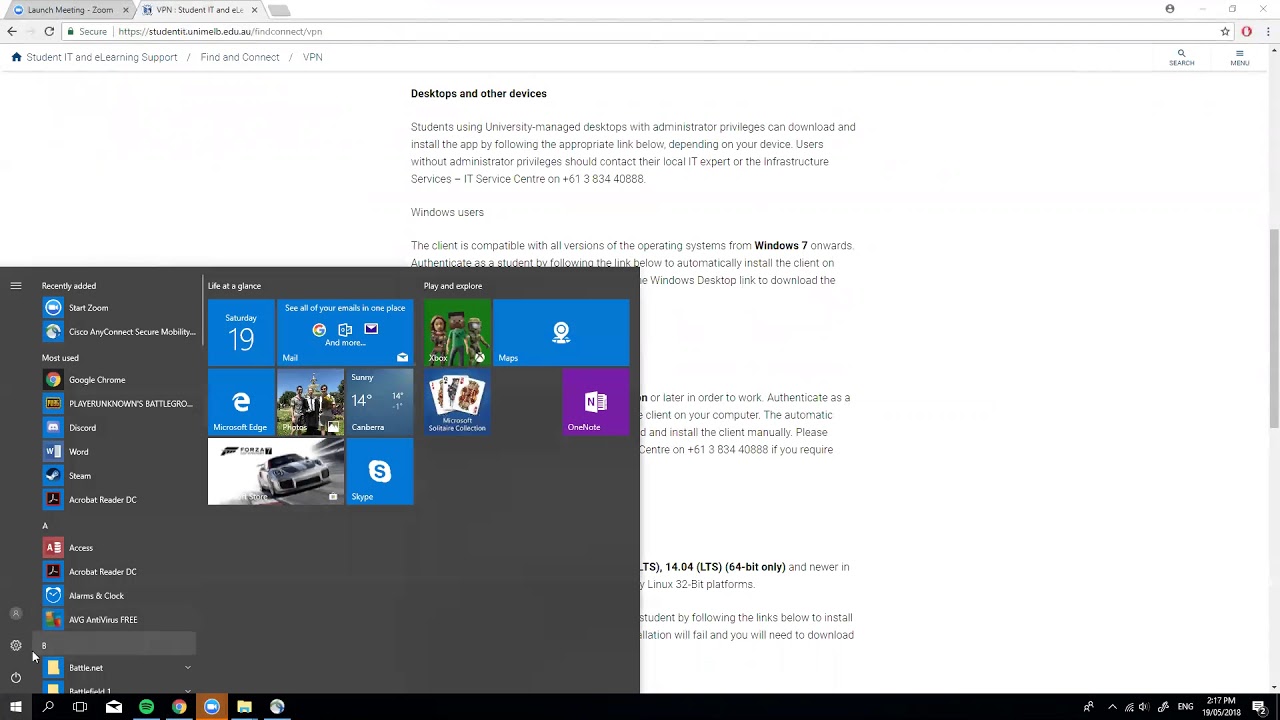Image resolution: width=1280 pixels, height=720 pixels.
Task: Open Access in the A section
Action: pyautogui.click(x=118, y=548)
